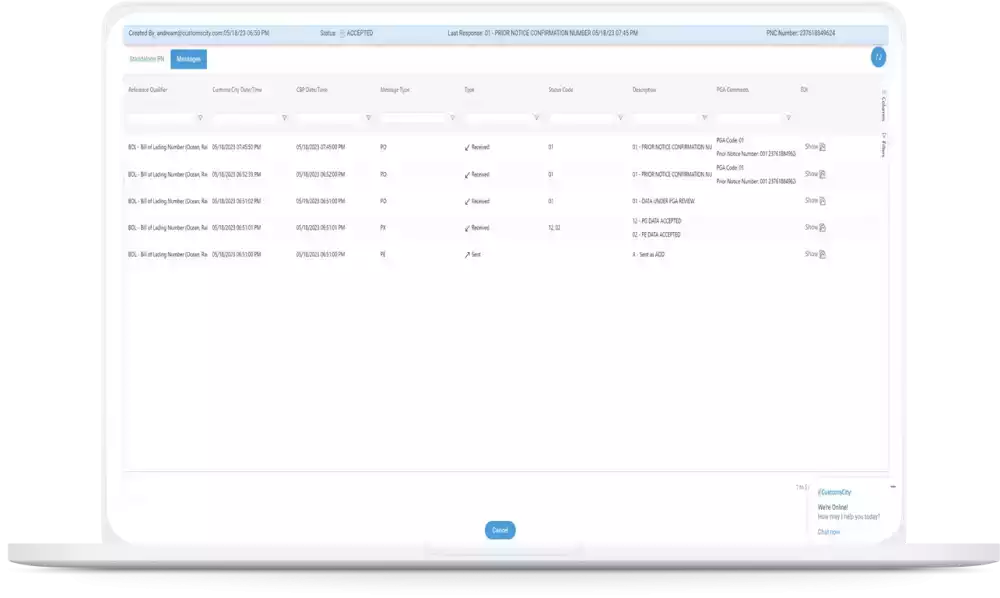This screenshot has height=598, width=1000.
Task: Open CBP Date/Time filter funnel
Action: coord(368,117)
